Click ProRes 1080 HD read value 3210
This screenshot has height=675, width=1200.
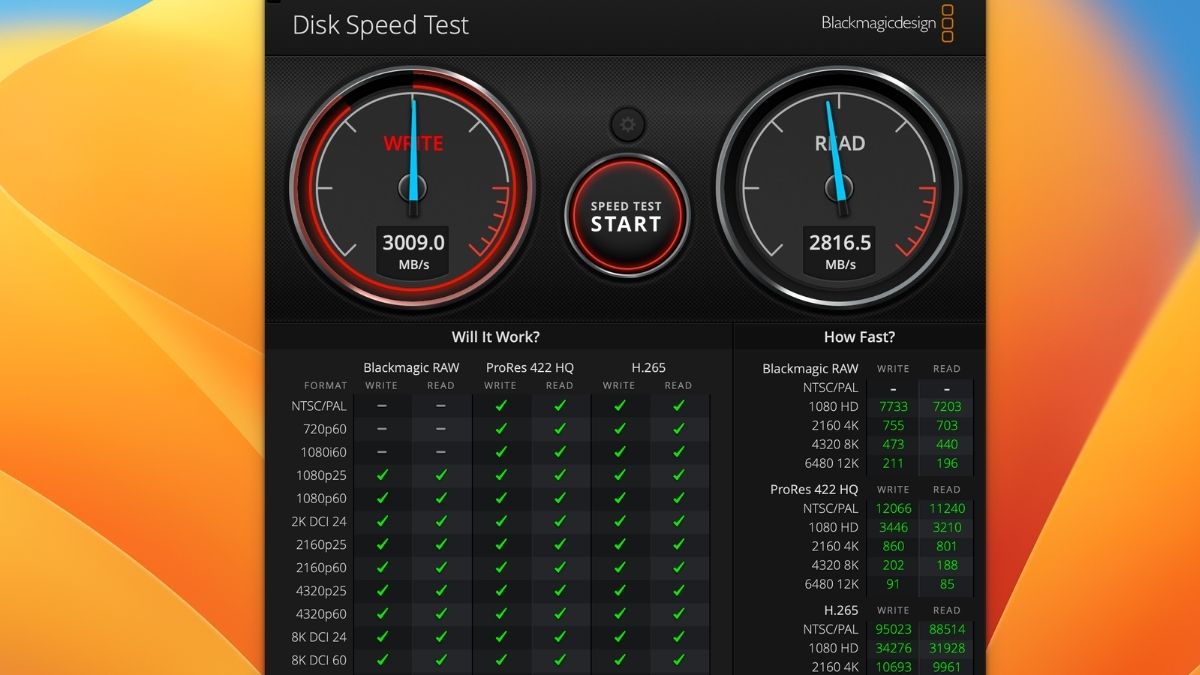(946, 527)
